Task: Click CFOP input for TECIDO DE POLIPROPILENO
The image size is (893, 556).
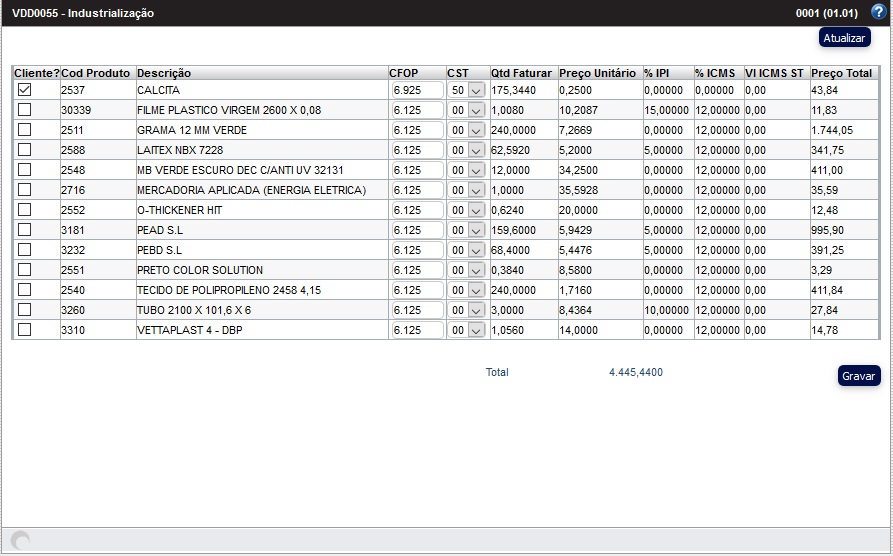Action: [x=417, y=290]
